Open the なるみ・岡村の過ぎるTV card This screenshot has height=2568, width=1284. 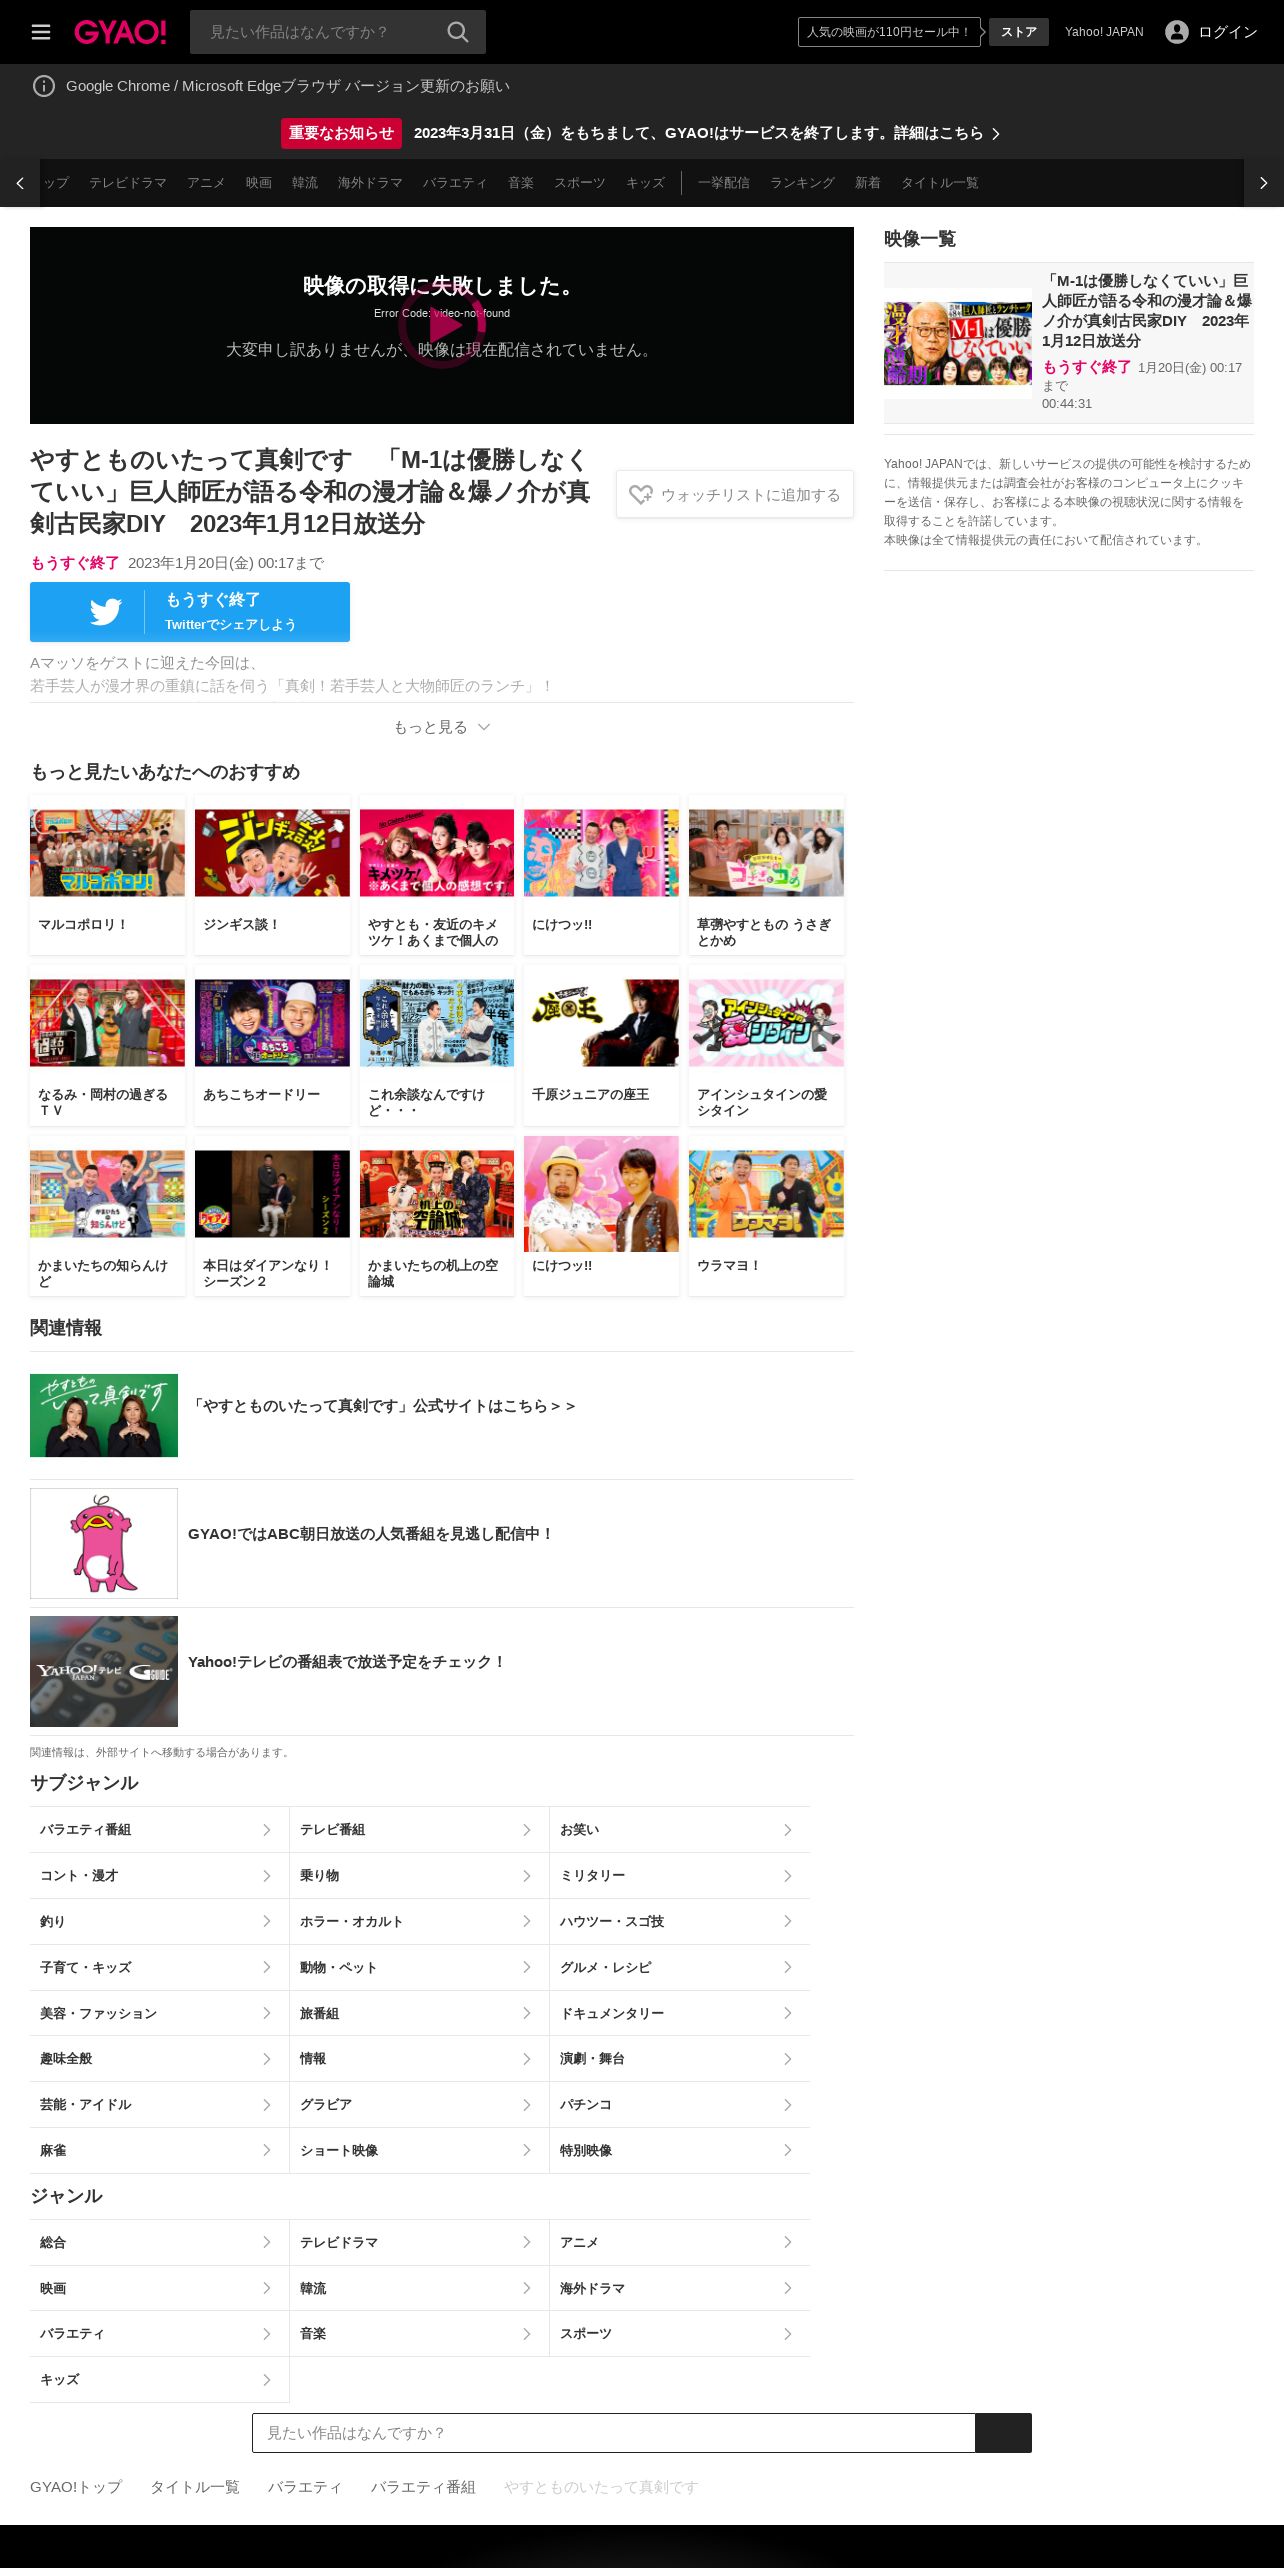[107, 1046]
